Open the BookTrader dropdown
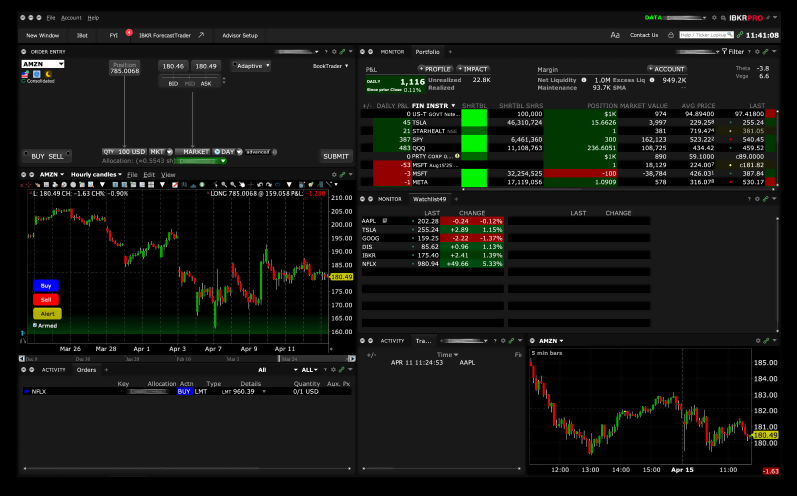 pyautogui.click(x=331, y=66)
